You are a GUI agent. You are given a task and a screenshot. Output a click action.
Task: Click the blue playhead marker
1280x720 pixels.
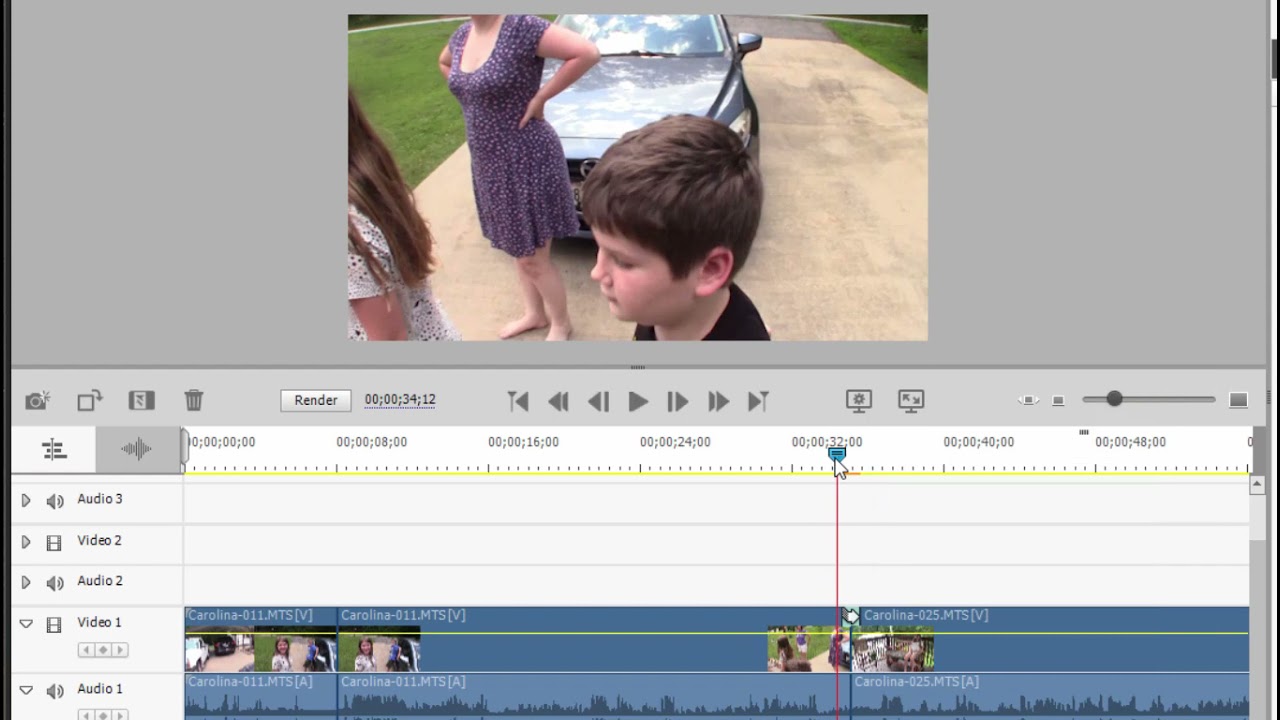click(837, 454)
